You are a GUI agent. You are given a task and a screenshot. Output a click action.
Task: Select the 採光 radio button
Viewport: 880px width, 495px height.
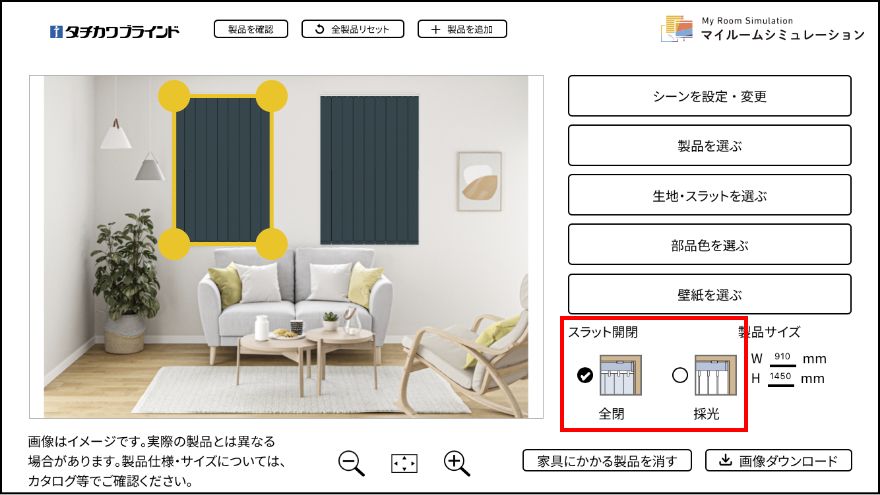[x=680, y=375]
